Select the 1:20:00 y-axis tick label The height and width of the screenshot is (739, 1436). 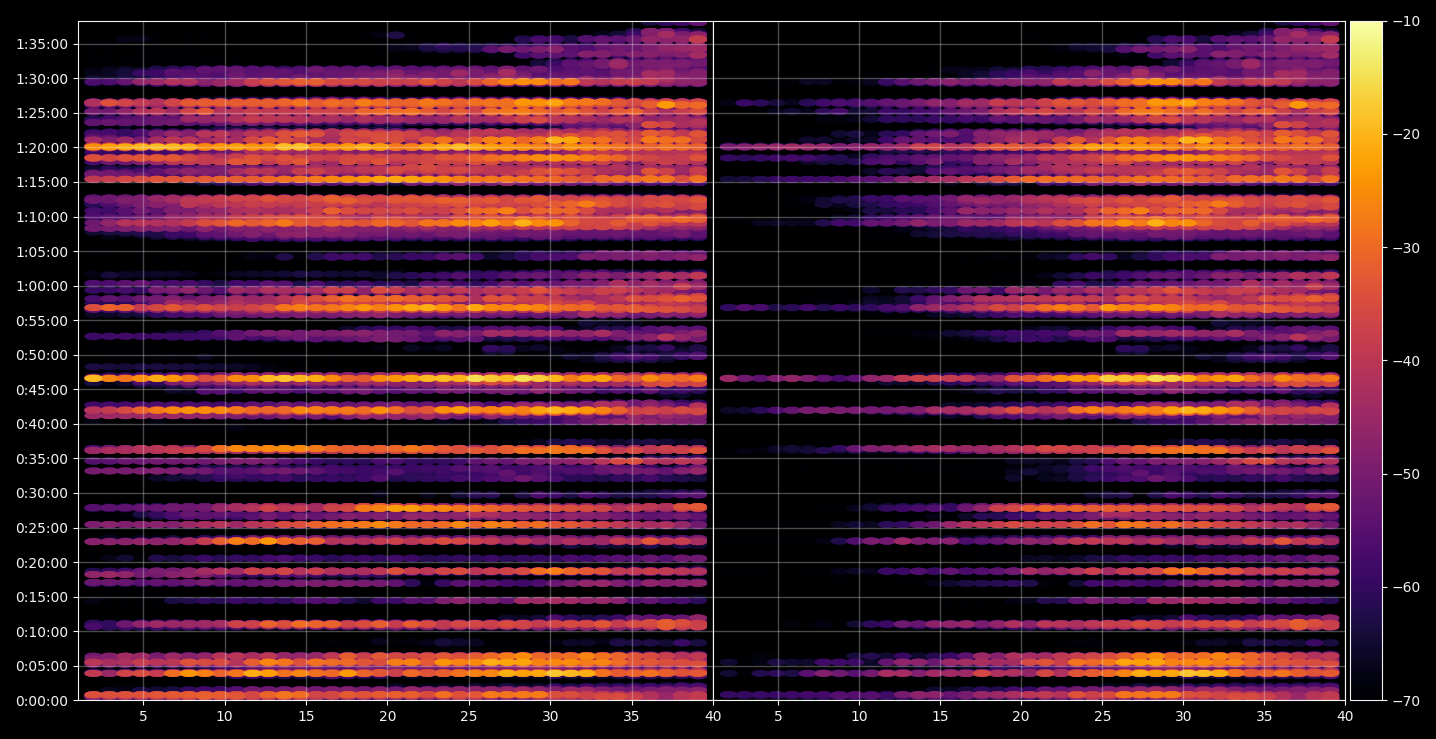(42, 148)
